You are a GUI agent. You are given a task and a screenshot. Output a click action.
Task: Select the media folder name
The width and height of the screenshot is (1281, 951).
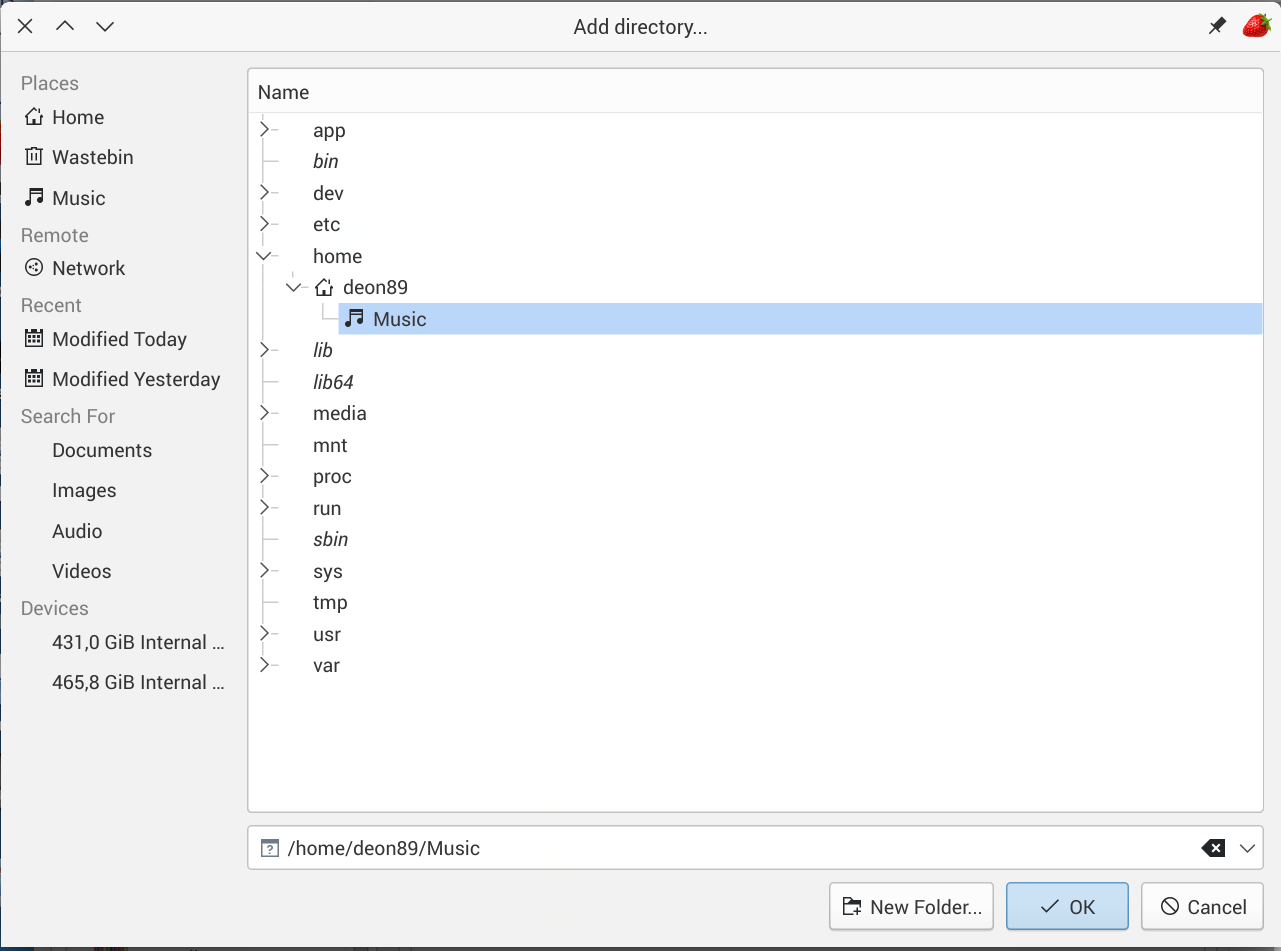coord(340,413)
